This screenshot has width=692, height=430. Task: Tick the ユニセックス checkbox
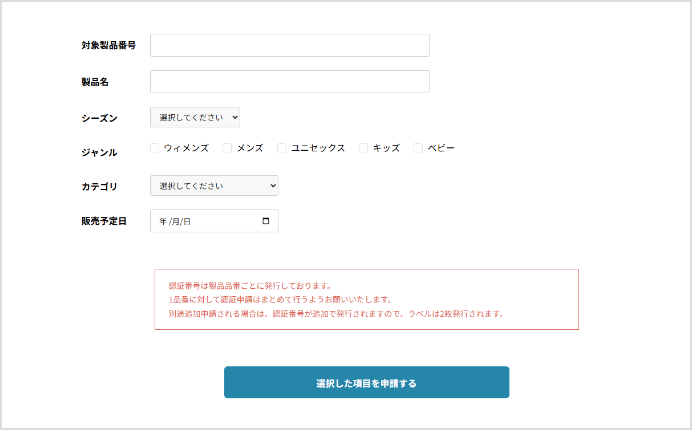282,148
